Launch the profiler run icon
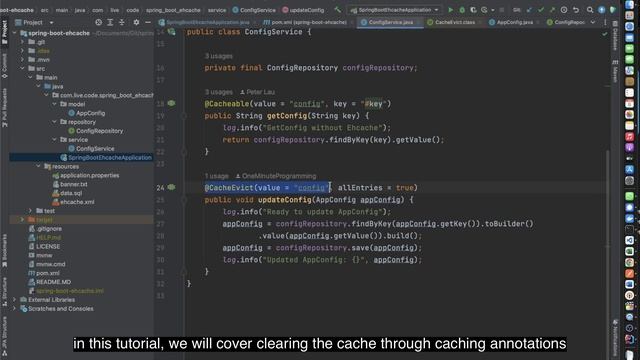 [484, 10]
